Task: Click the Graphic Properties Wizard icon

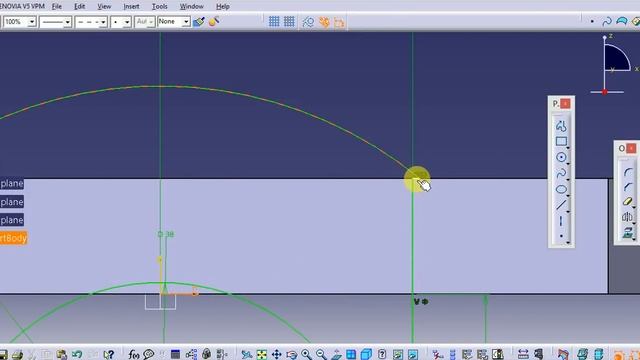Action: (x=214, y=22)
